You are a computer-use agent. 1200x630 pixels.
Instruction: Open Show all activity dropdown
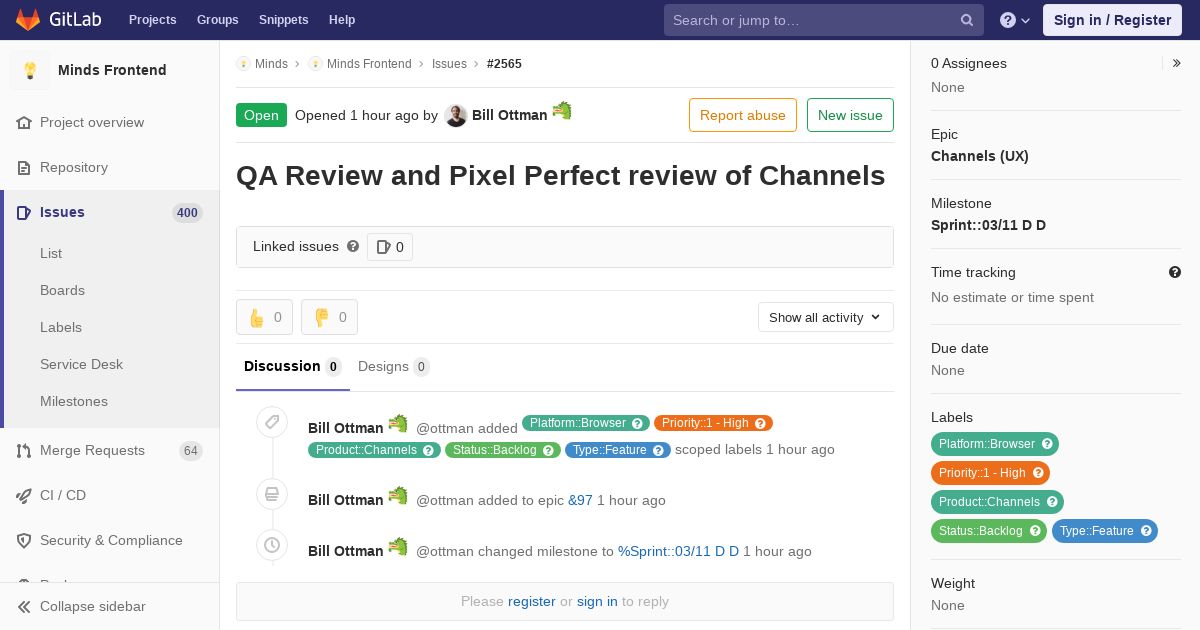pyautogui.click(x=826, y=317)
